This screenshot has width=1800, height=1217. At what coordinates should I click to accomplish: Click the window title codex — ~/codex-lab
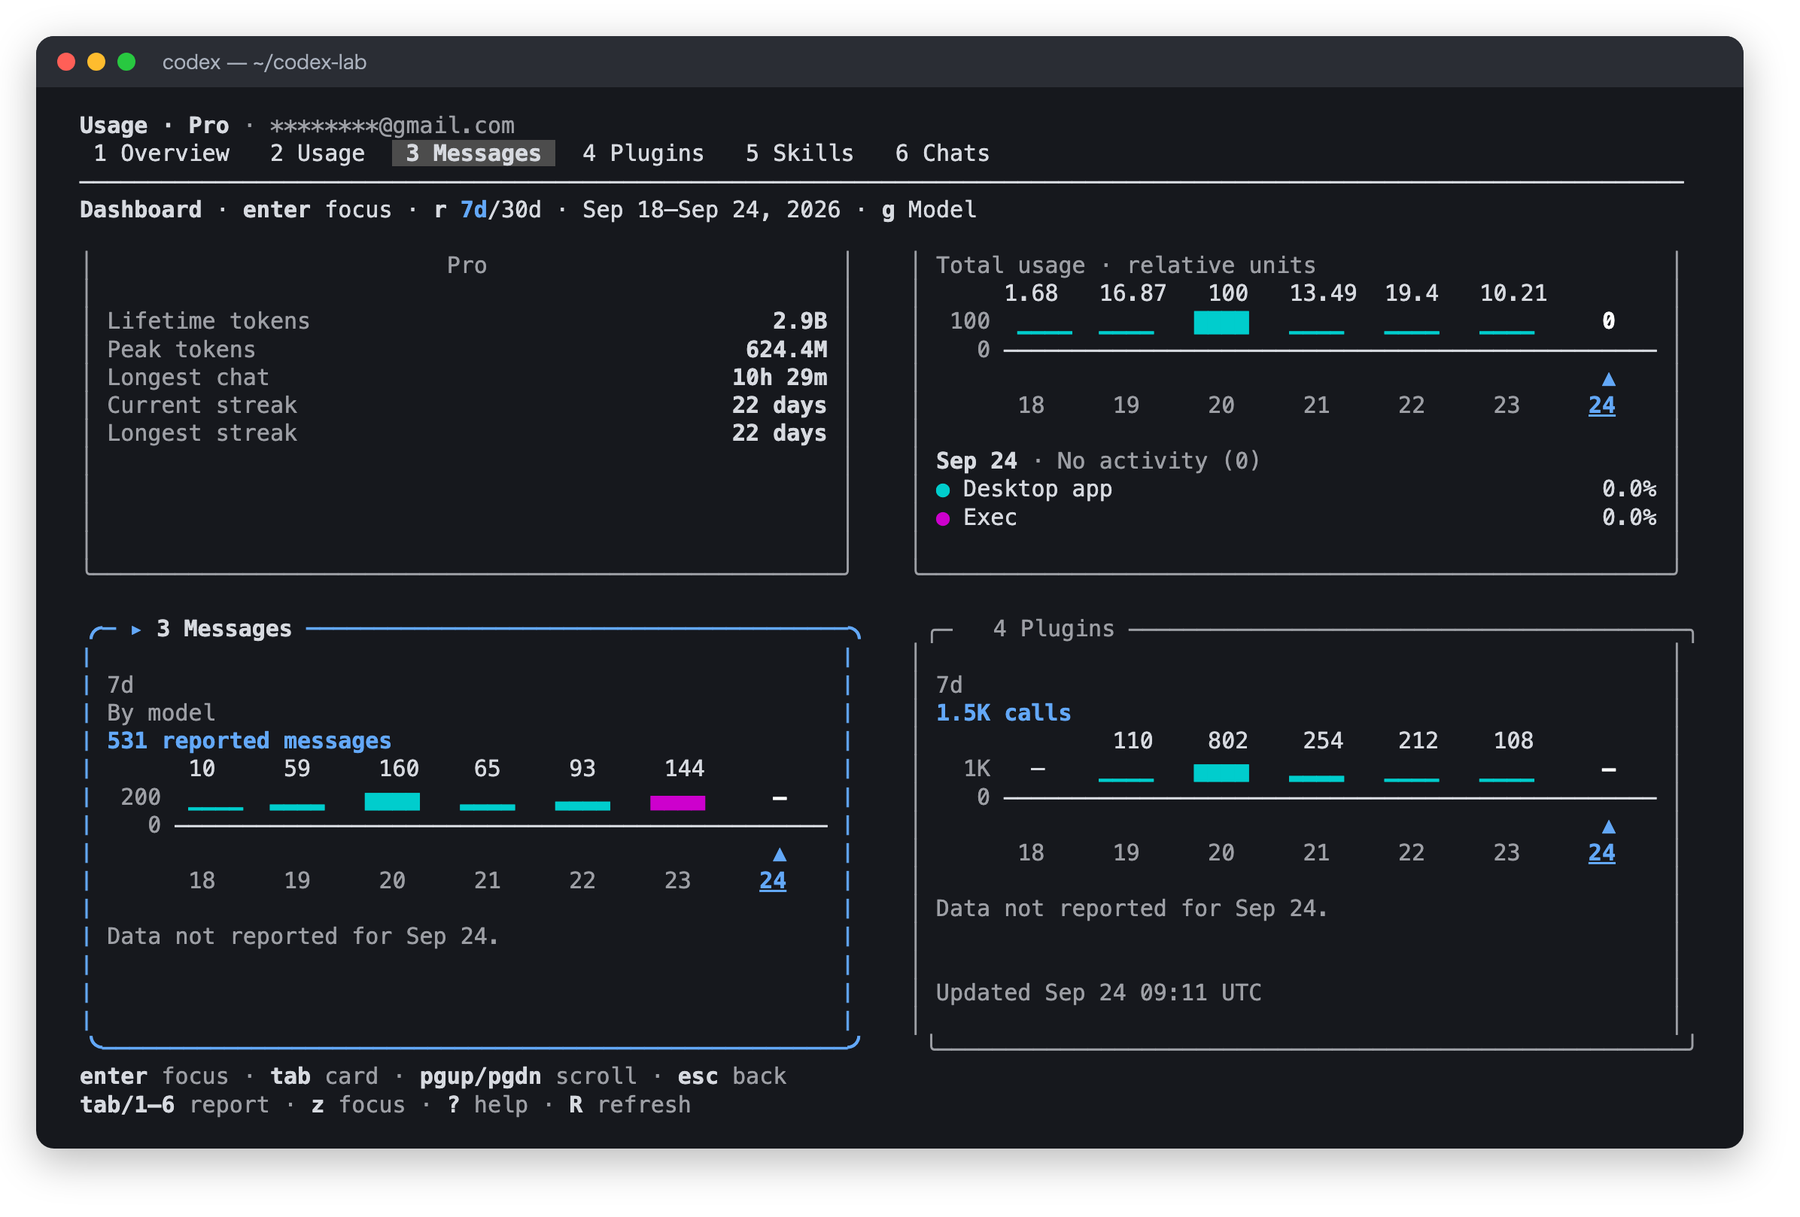click(264, 62)
